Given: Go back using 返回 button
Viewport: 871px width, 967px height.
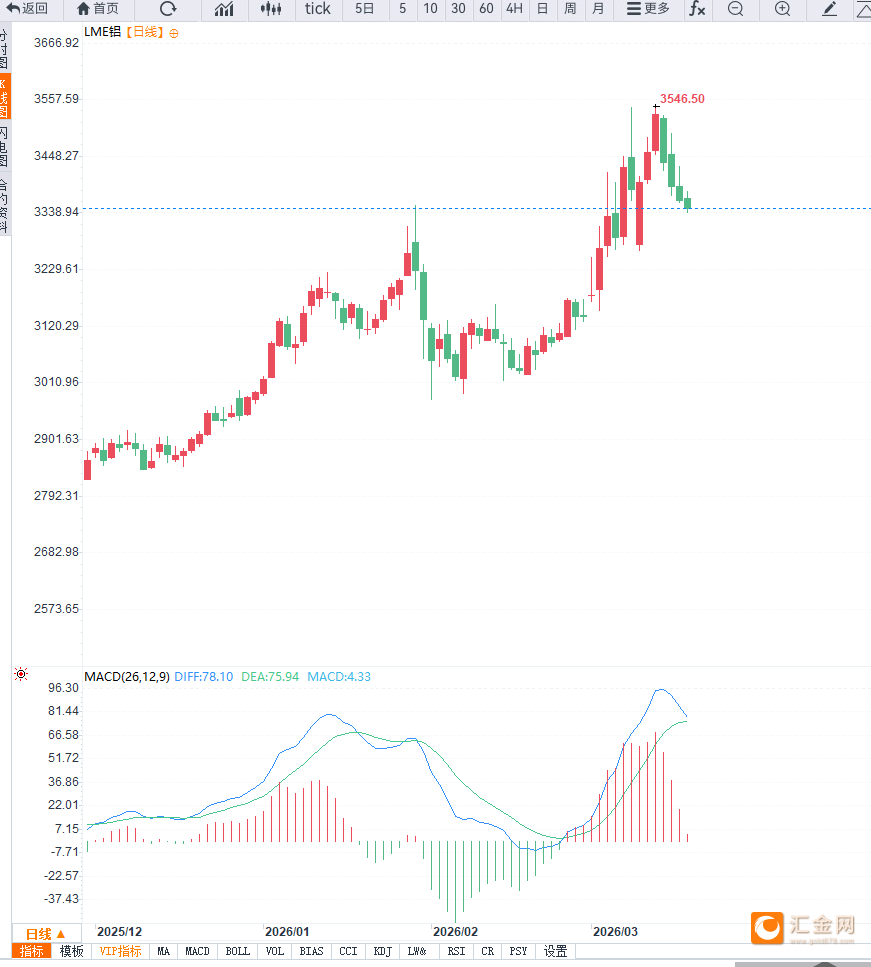Looking at the screenshot, I should 27,9.
